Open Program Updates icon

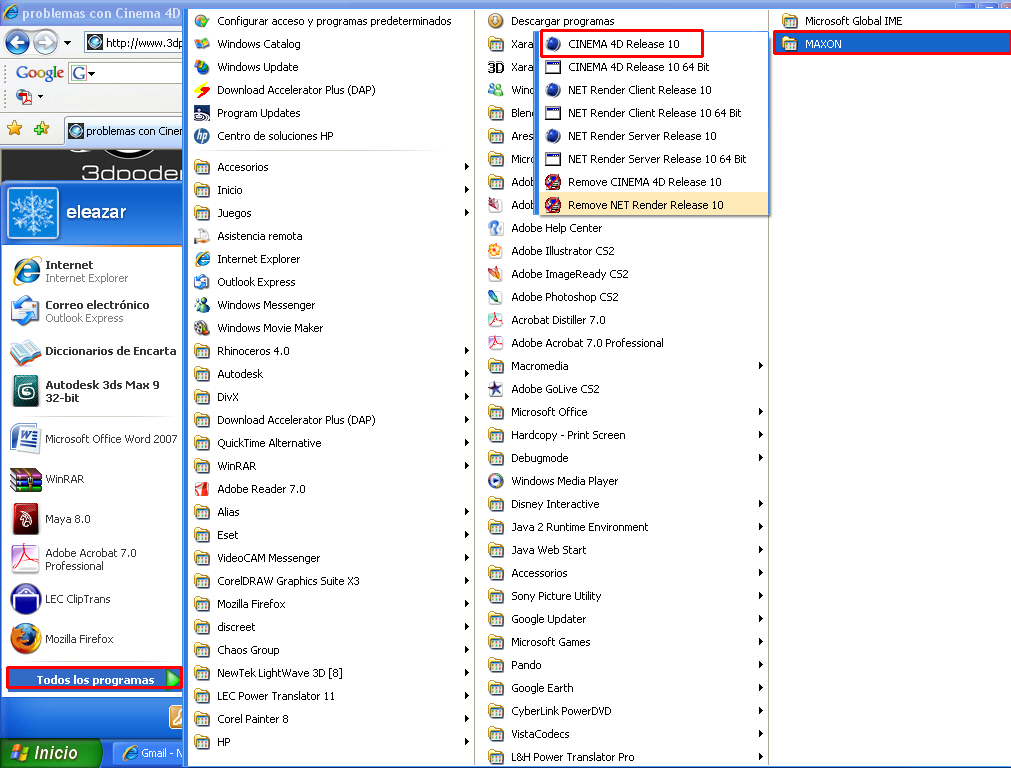(x=202, y=113)
